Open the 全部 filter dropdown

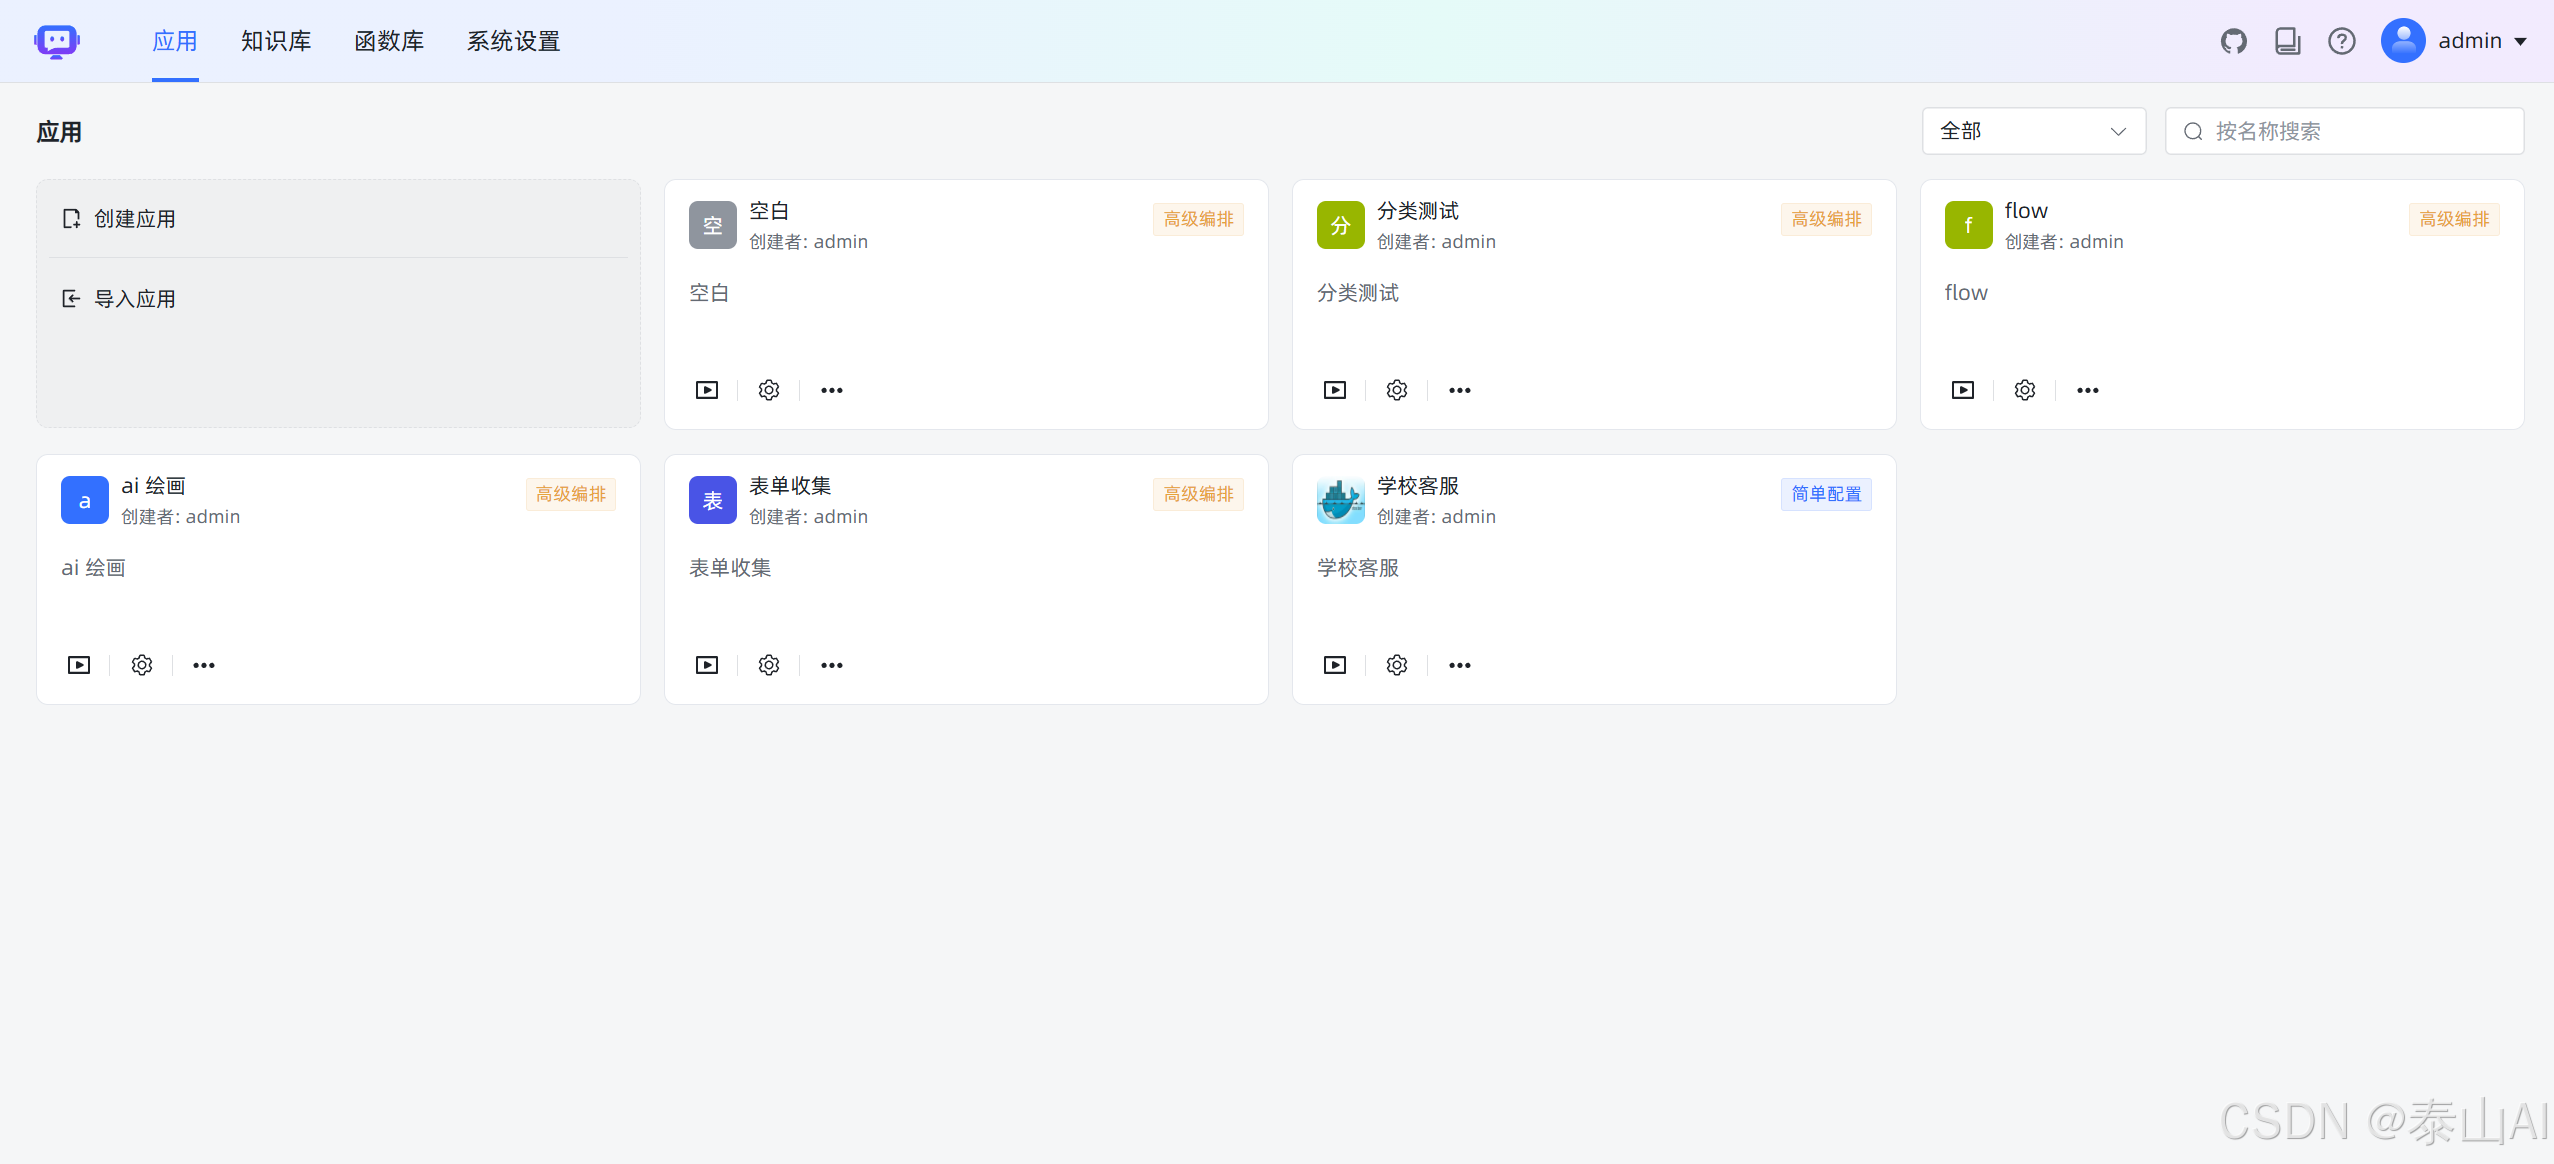coord(2033,131)
